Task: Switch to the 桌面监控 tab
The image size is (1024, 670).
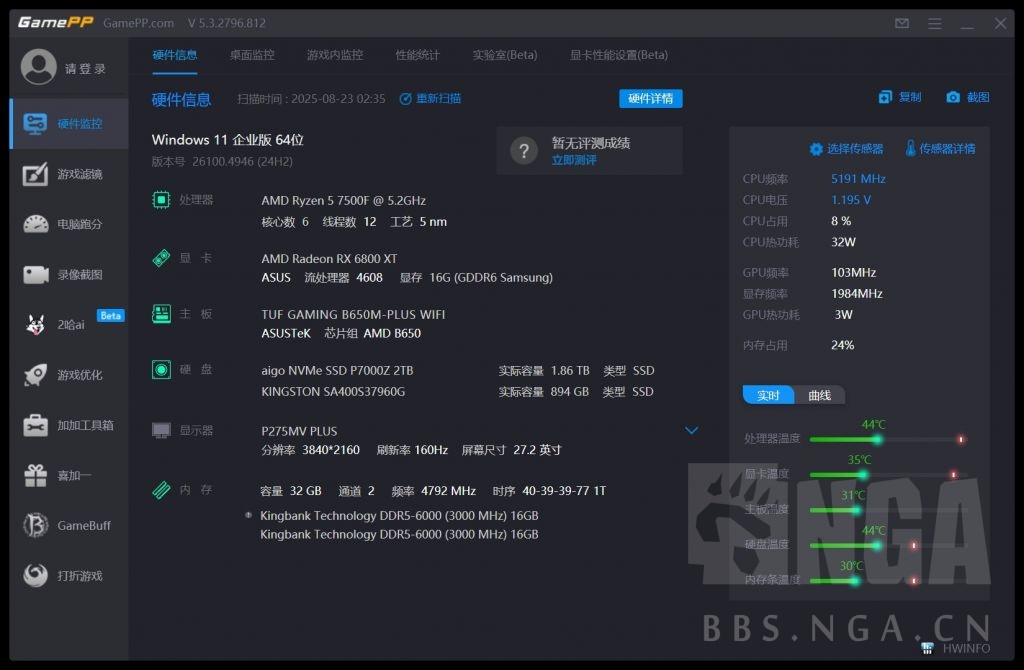Action: point(252,55)
